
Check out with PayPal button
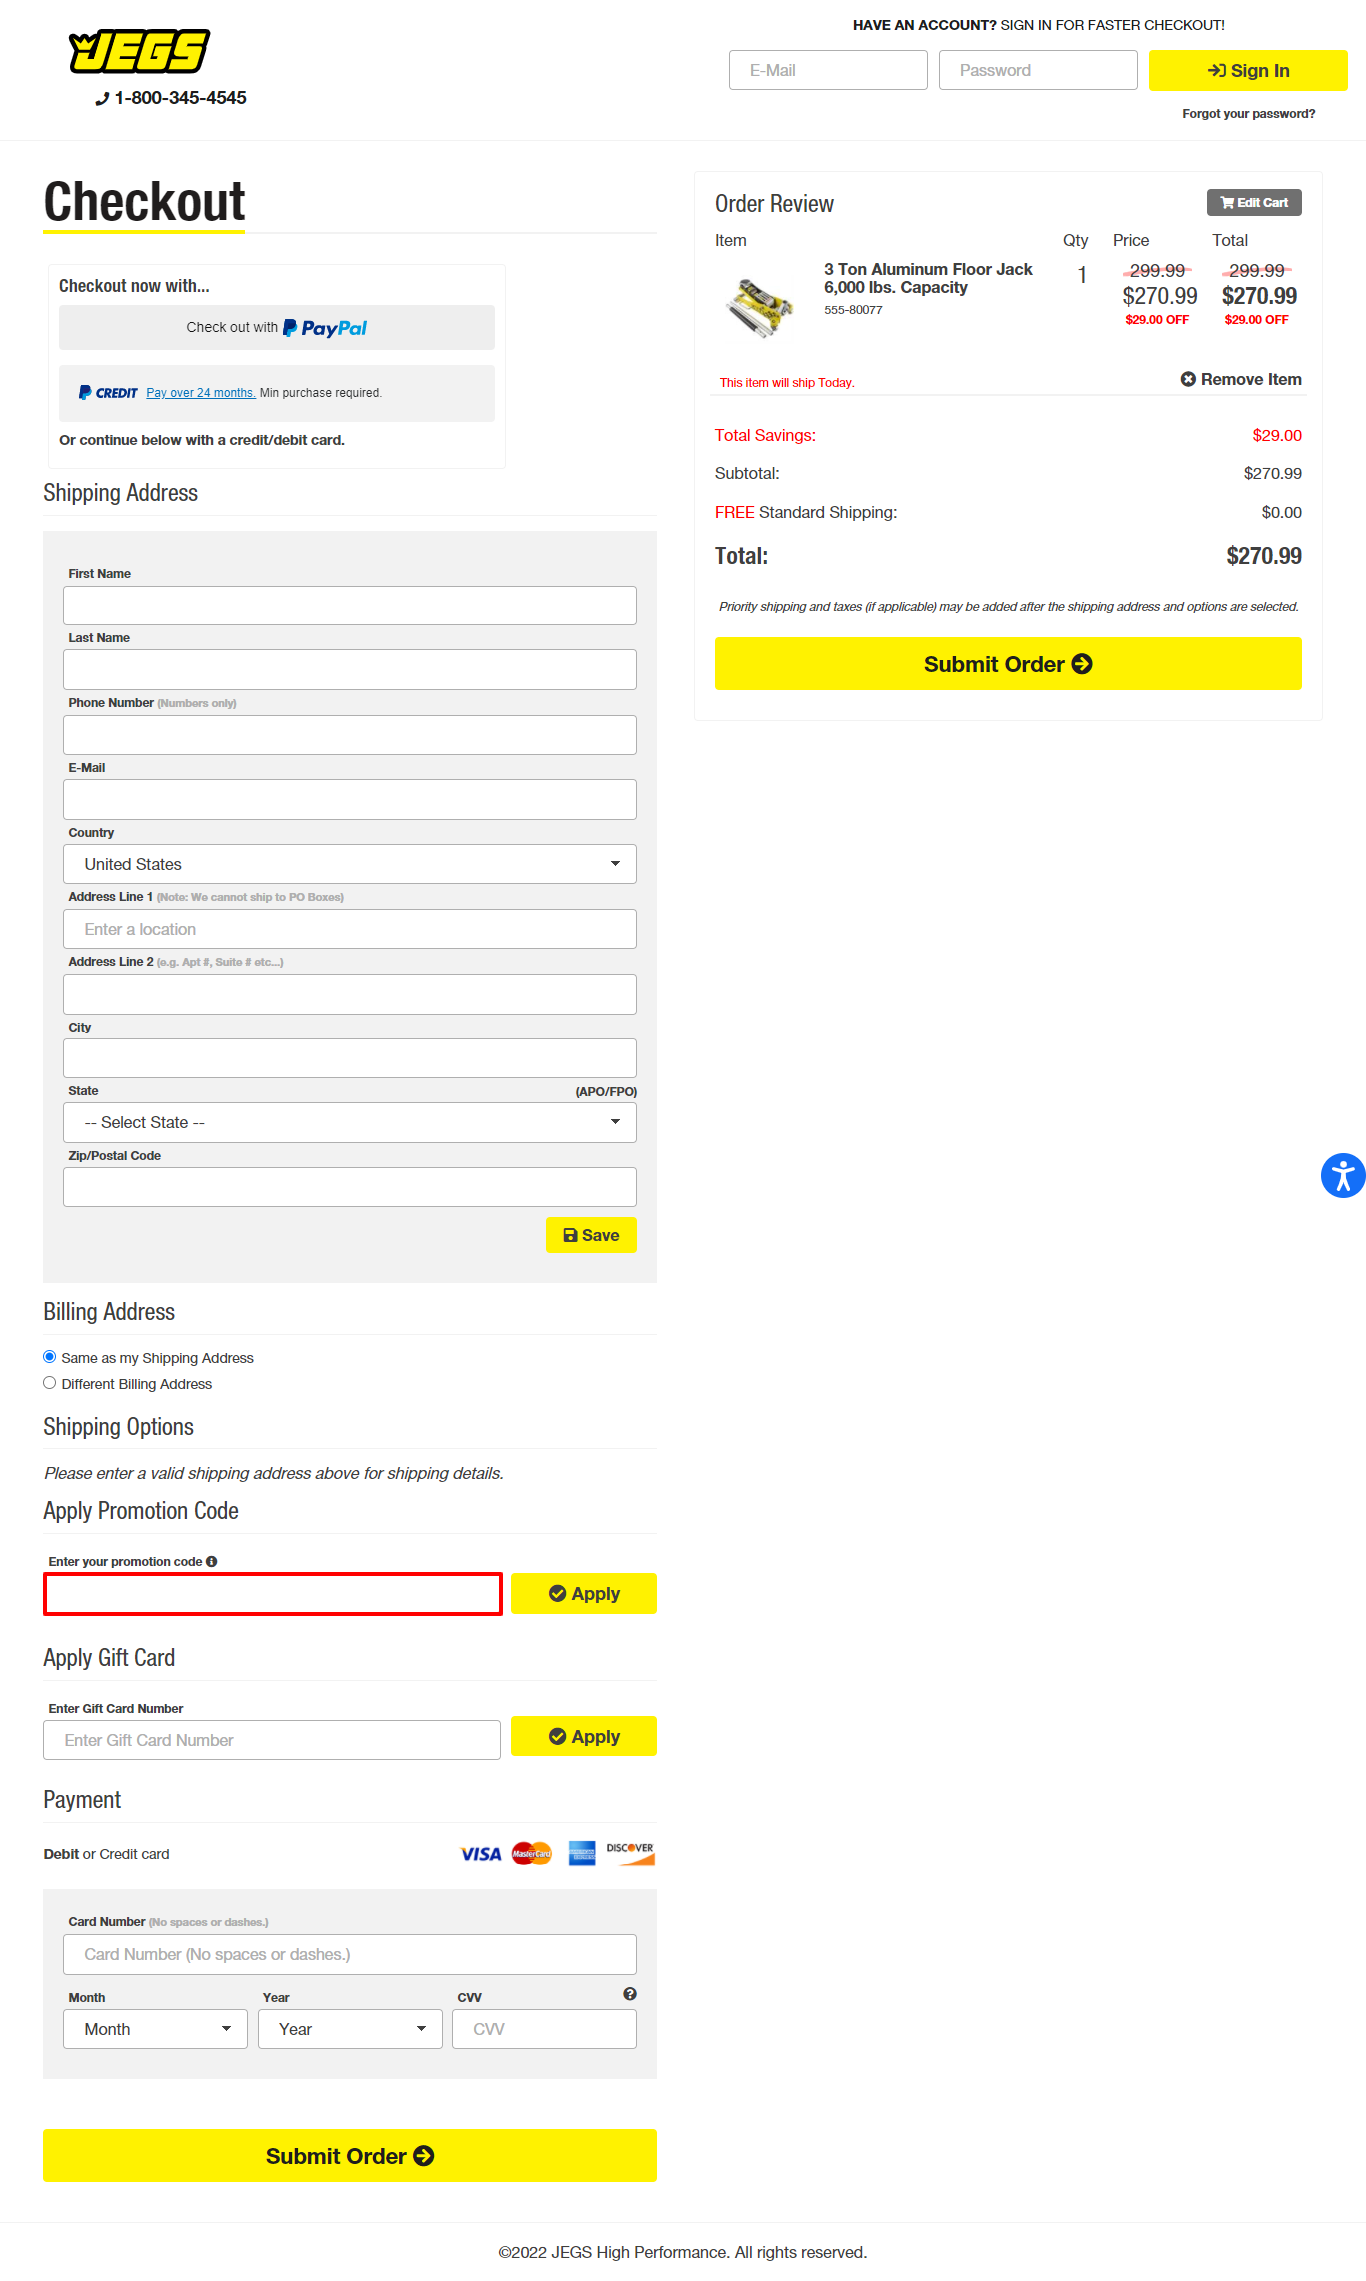click(x=276, y=328)
